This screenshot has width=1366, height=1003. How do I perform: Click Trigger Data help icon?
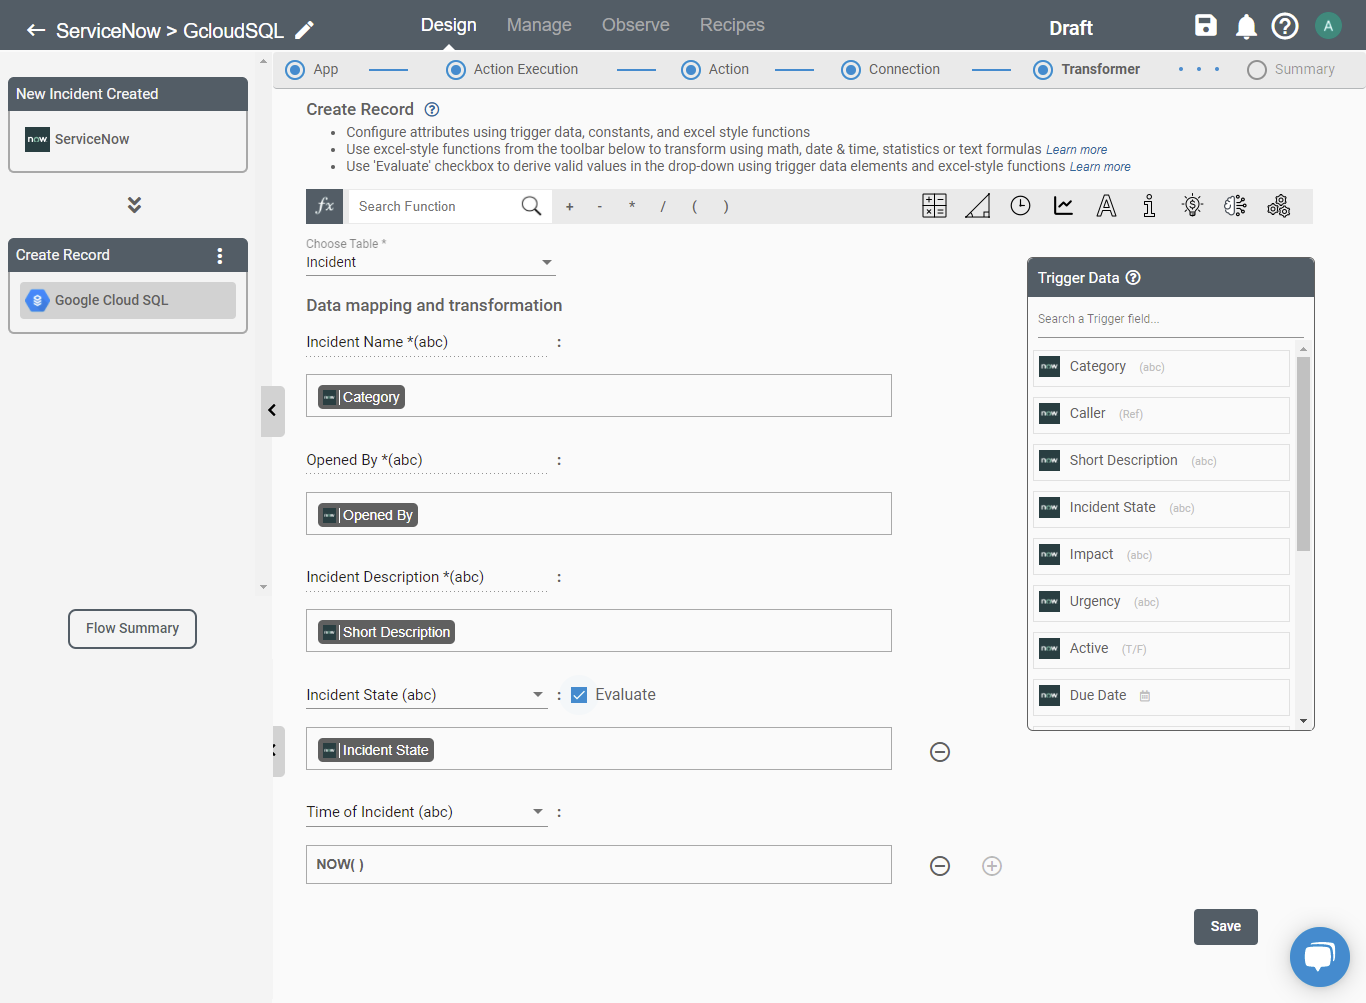pyautogui.click(x=1133, y=278)
